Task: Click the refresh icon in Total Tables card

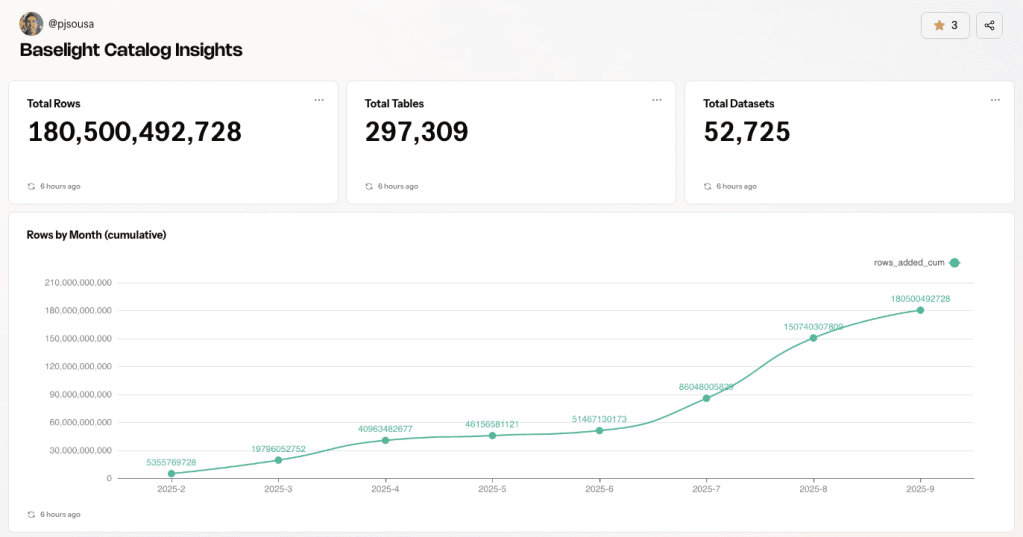Action: point(370,186)
